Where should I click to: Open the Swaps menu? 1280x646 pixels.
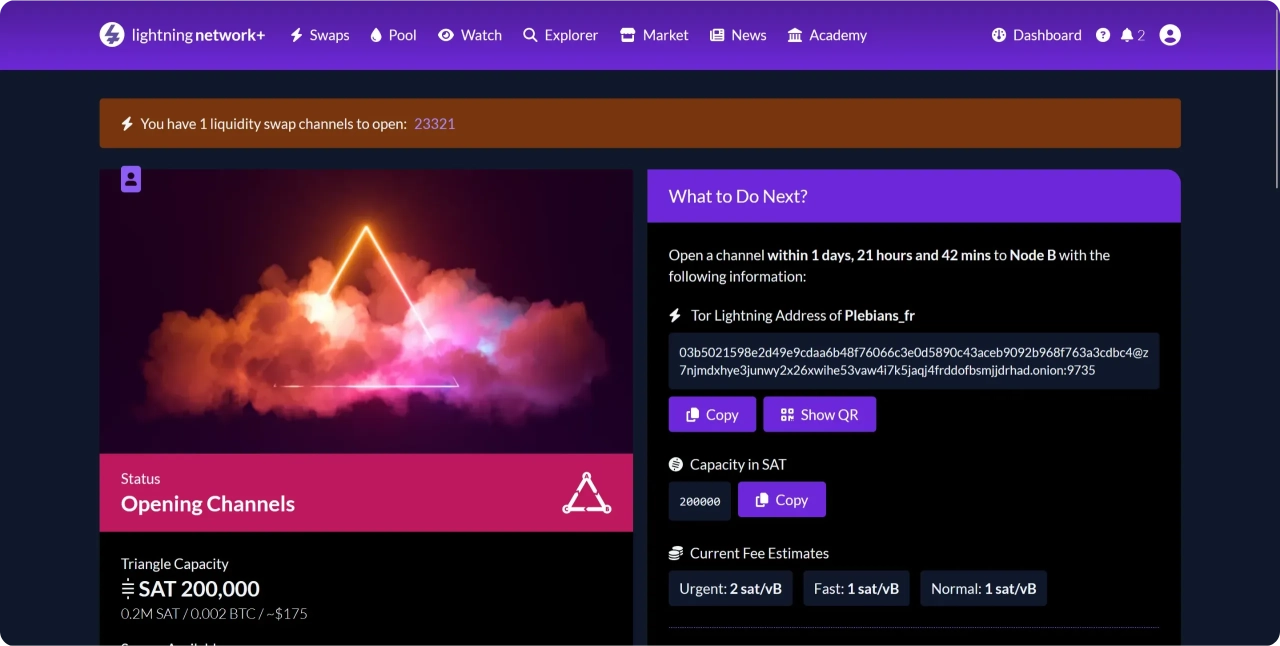point(319,35)
